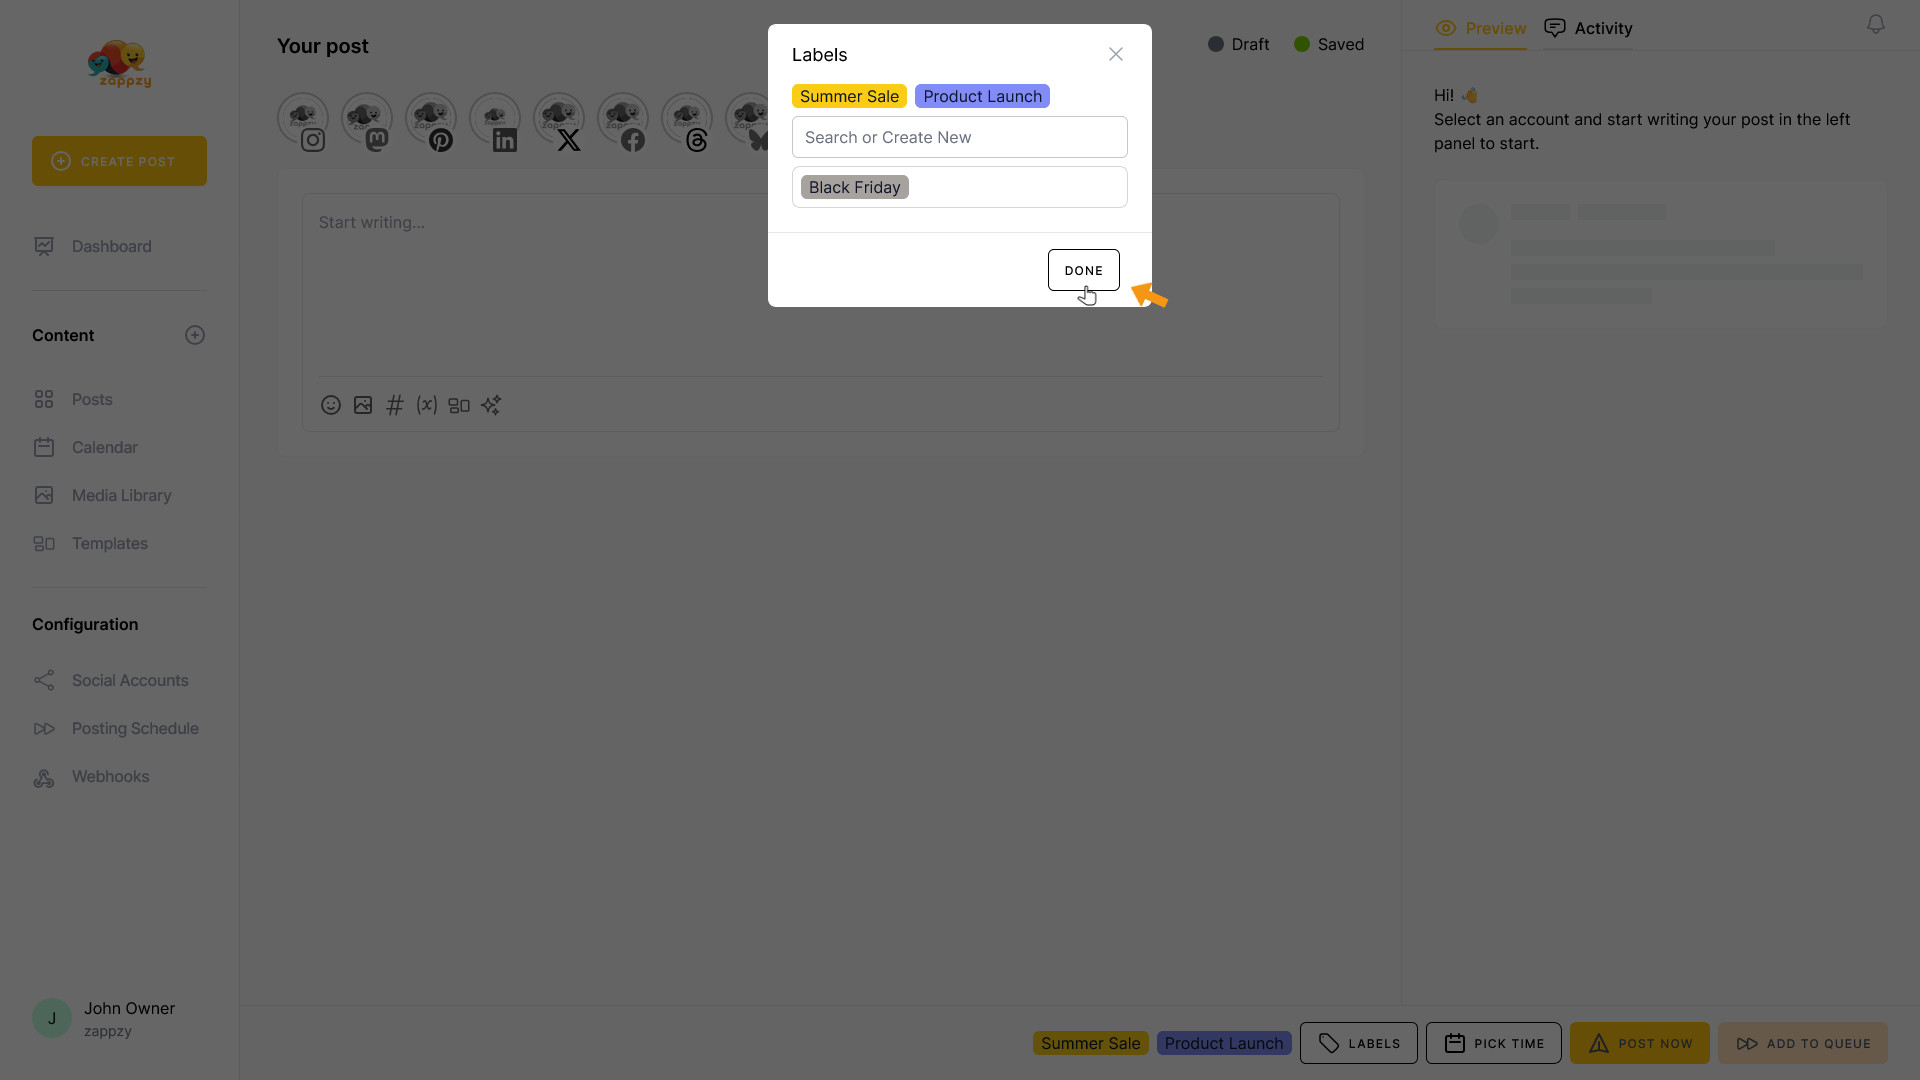Open the John Owner account menu
The image size is (1920, 1080).
click(104, 1018)
